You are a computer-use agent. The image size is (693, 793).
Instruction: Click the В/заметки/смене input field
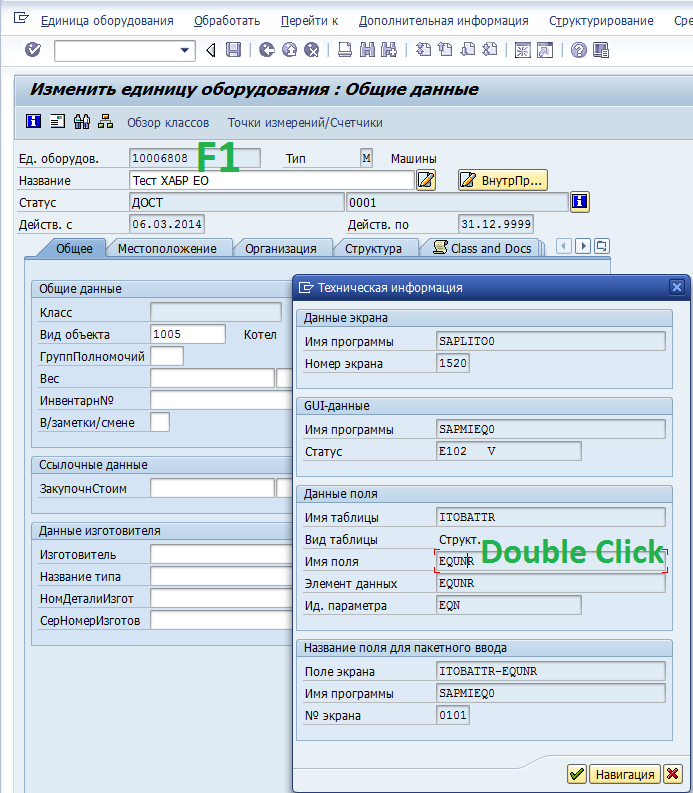tap(160, 422)
